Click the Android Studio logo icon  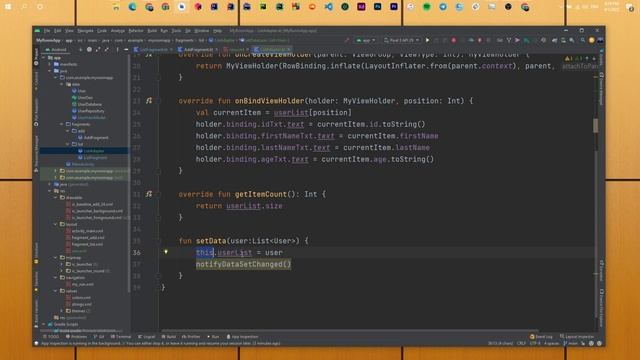(38, 31)
